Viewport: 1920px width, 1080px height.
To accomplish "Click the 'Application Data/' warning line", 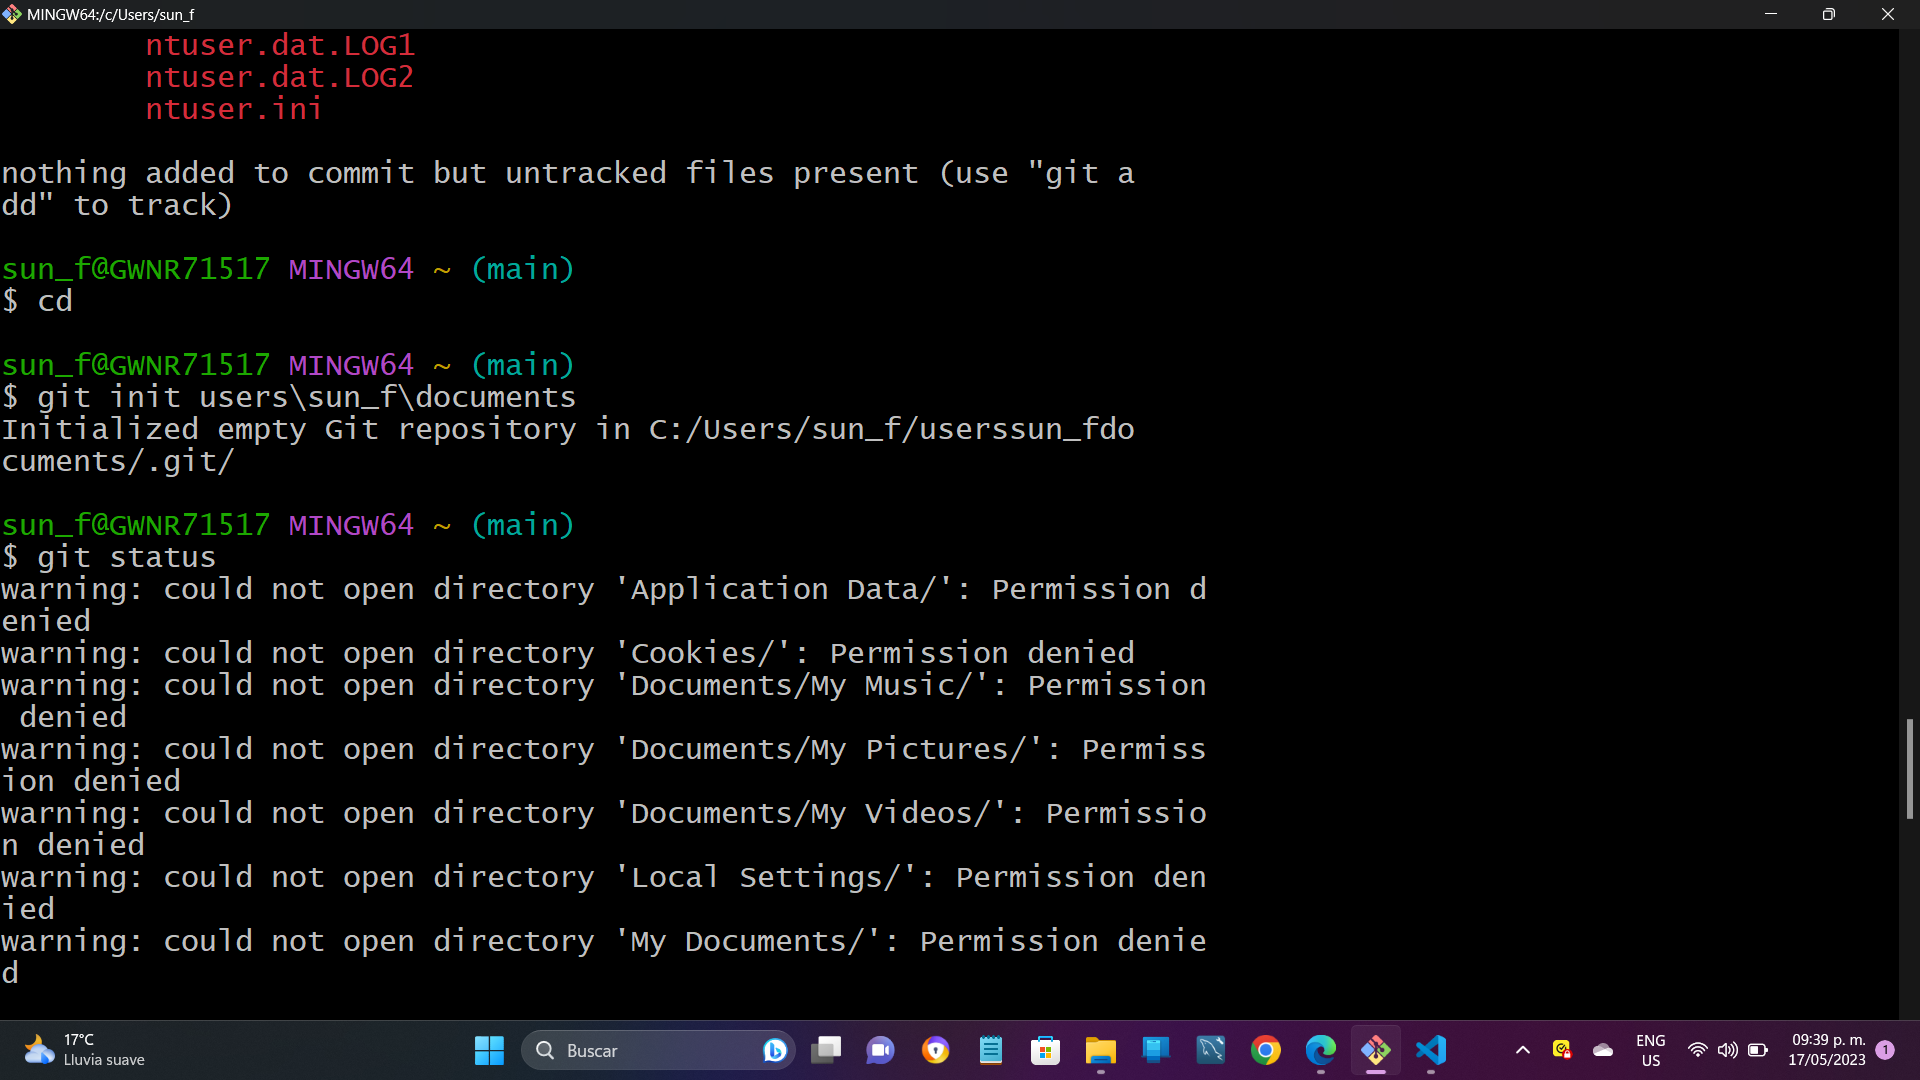I will pyautogui.click(x=604, y=605).
